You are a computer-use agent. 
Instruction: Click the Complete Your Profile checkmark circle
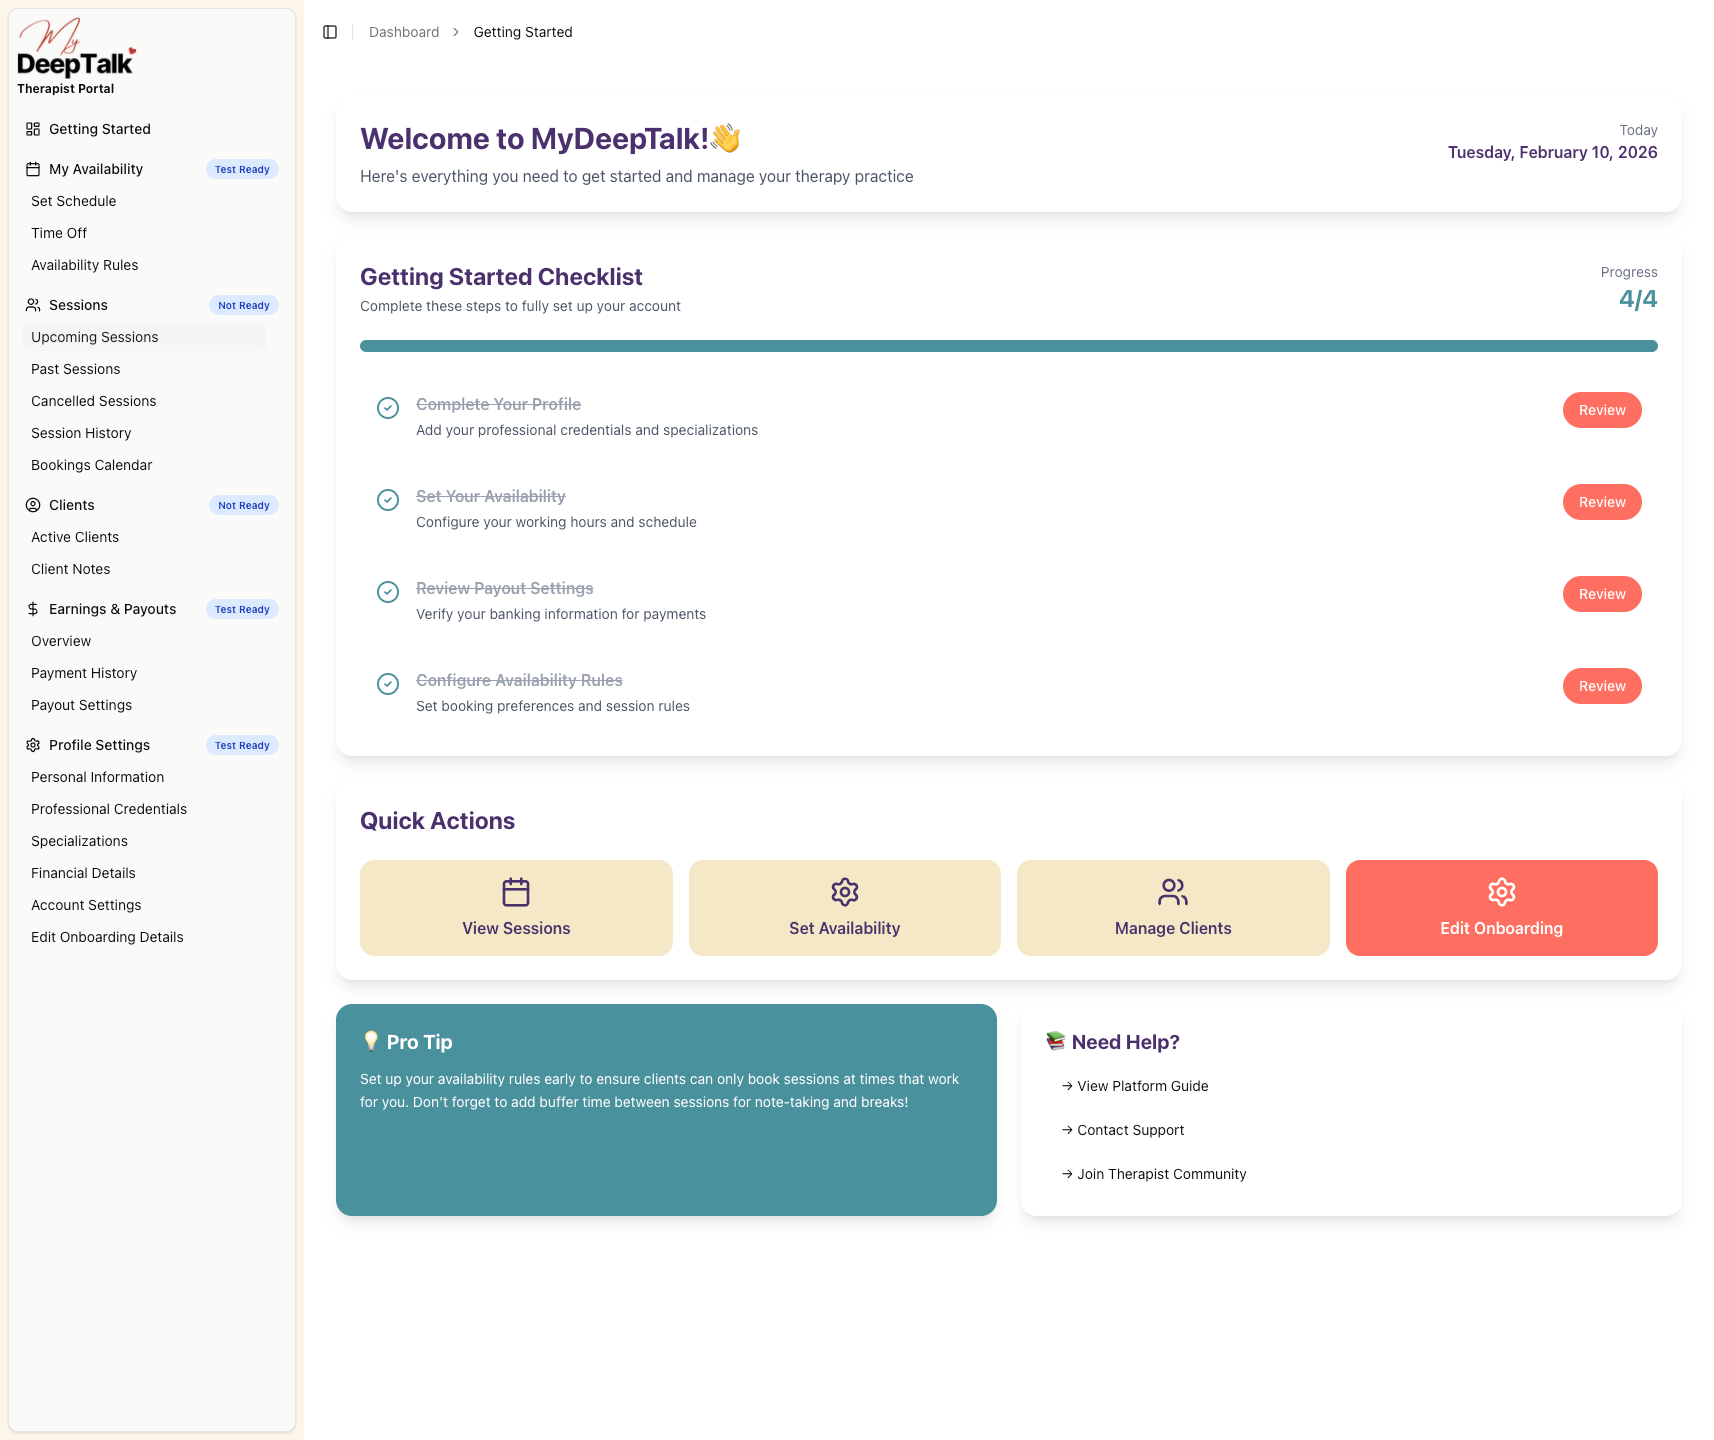[x=388, y=408]
